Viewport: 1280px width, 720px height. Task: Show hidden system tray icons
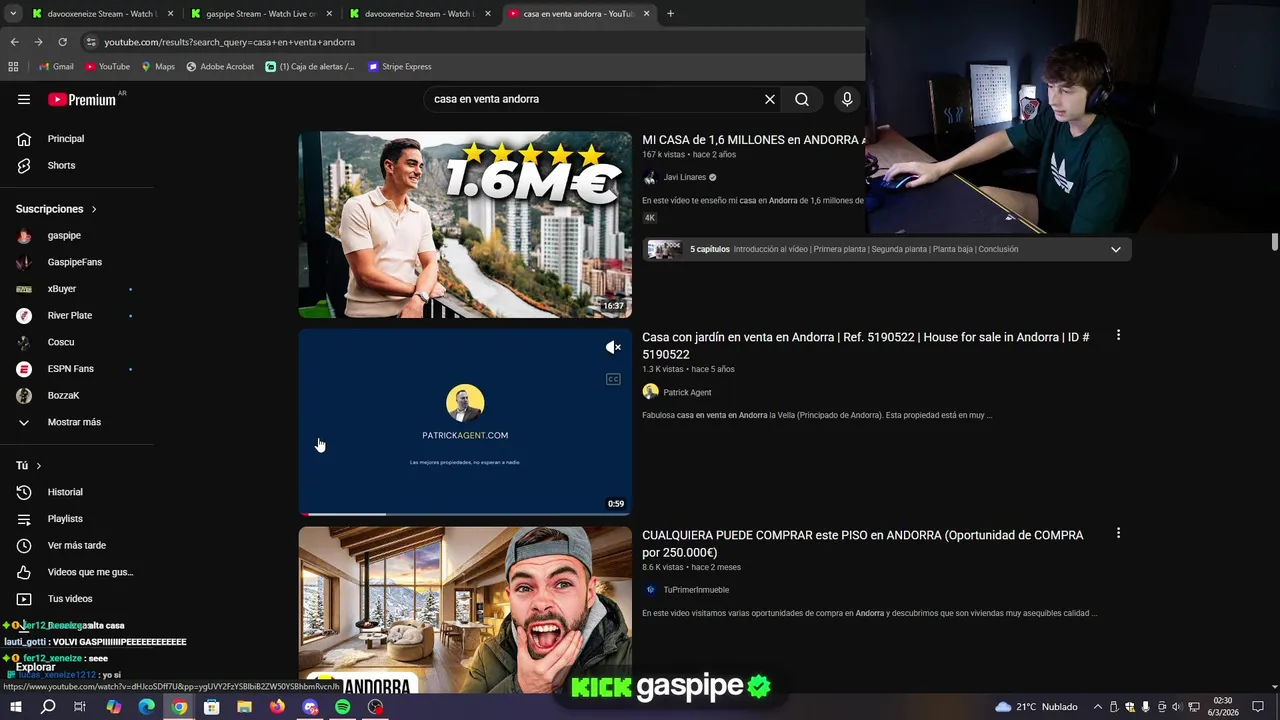[1097, 707]
